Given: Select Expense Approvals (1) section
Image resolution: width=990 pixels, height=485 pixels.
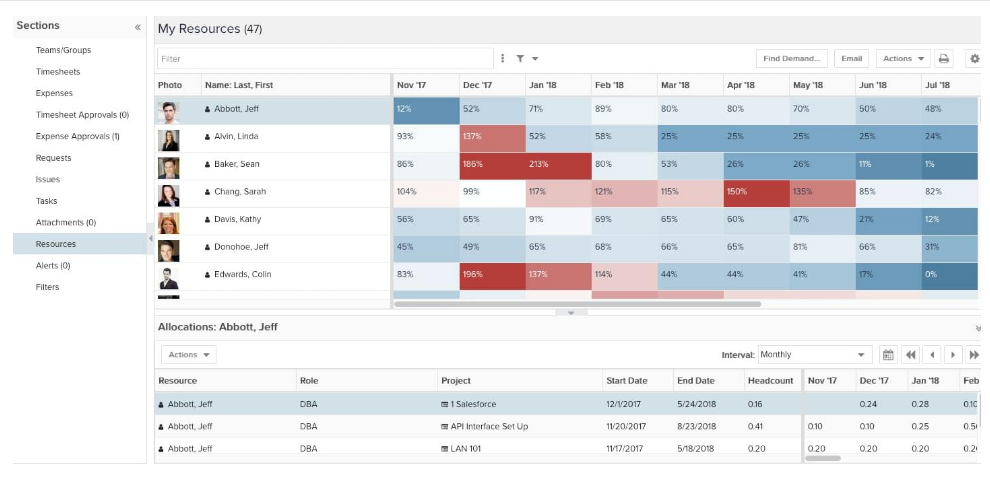Looking at the screenshot, I should (77, 136).
